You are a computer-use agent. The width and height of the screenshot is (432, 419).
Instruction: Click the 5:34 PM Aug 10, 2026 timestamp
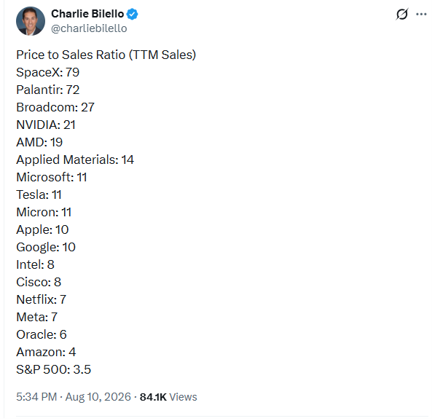point(73,397)
